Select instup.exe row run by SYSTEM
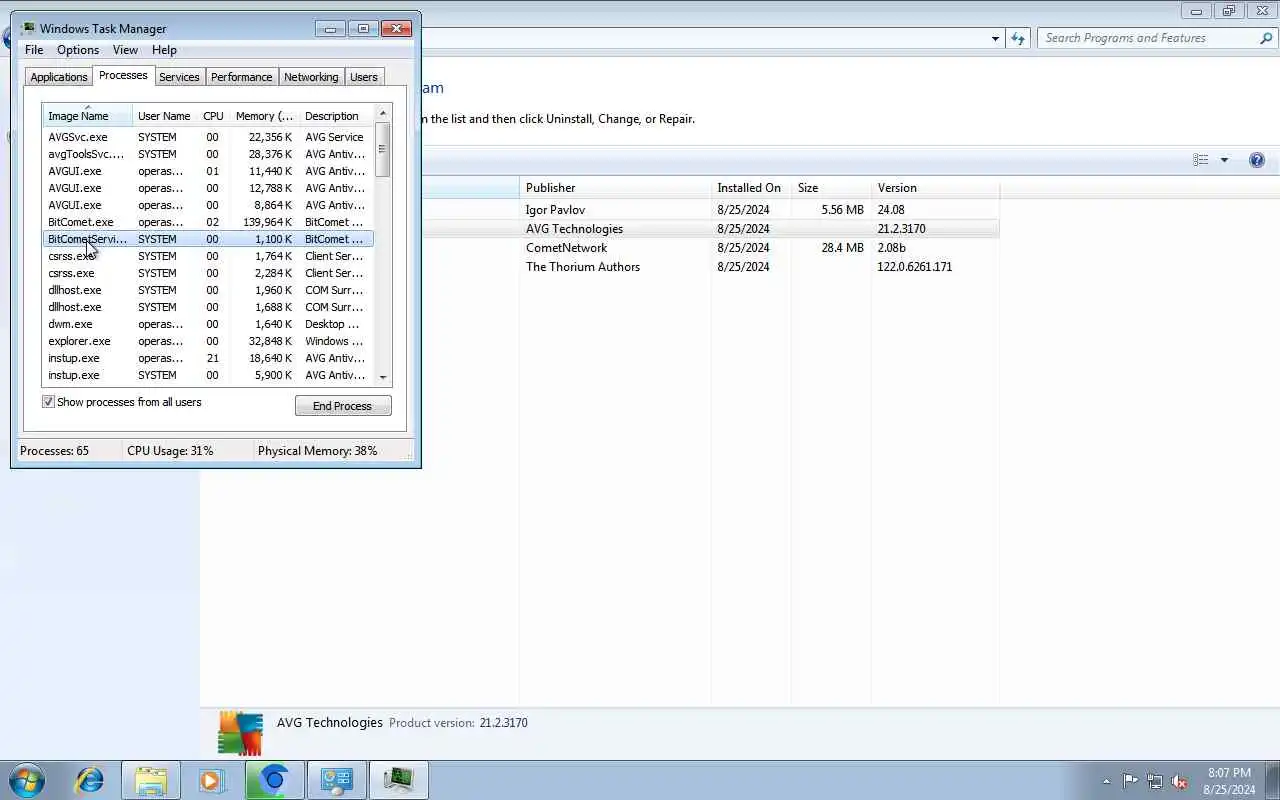The image size is (1280, 800). pyautogui.click(x=208, y=375)
